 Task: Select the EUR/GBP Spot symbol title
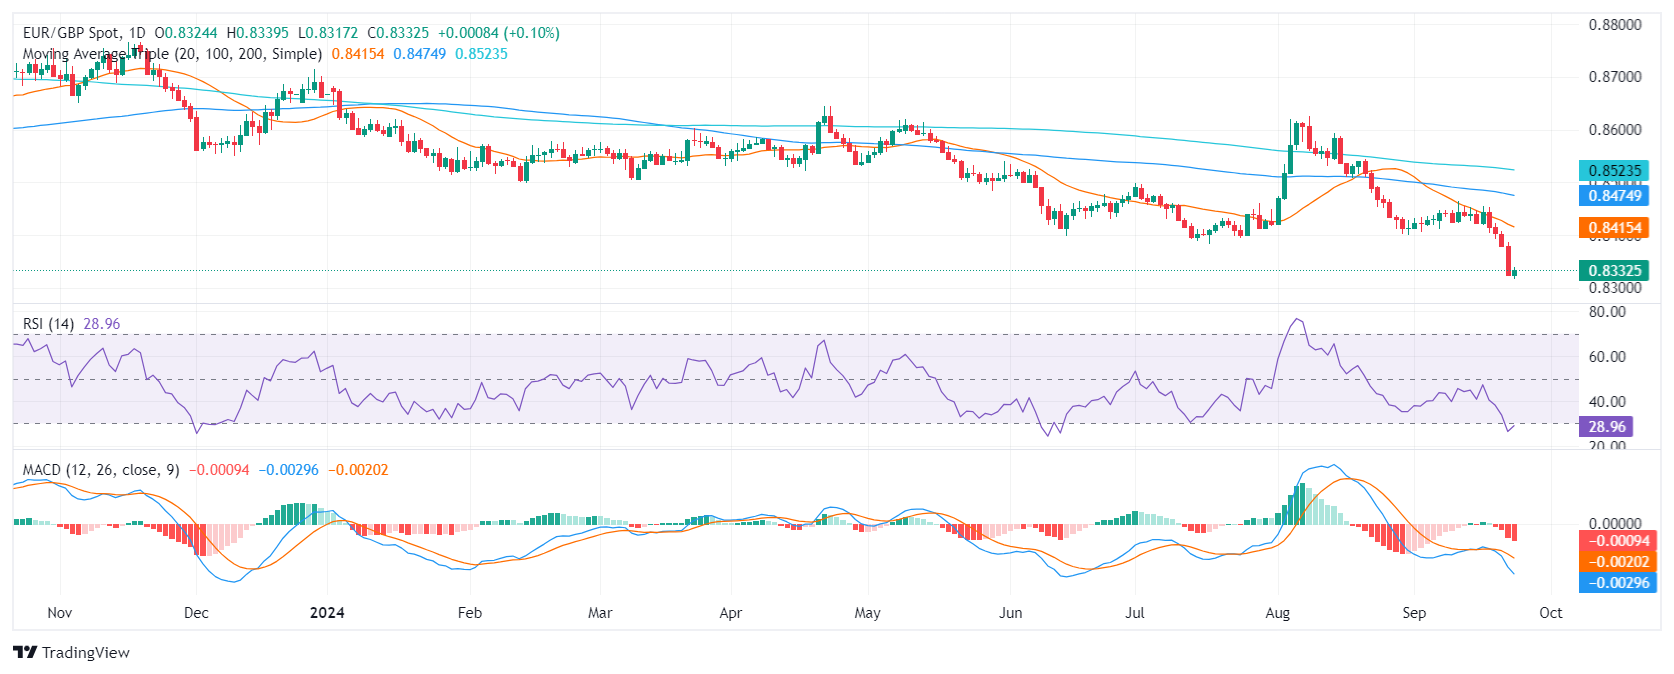tap(71, 33)
